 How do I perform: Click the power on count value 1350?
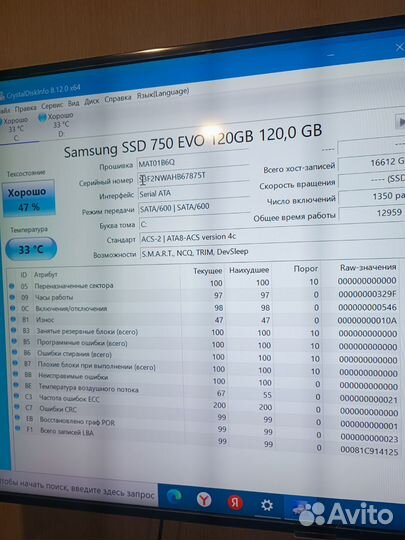(372, 196)
